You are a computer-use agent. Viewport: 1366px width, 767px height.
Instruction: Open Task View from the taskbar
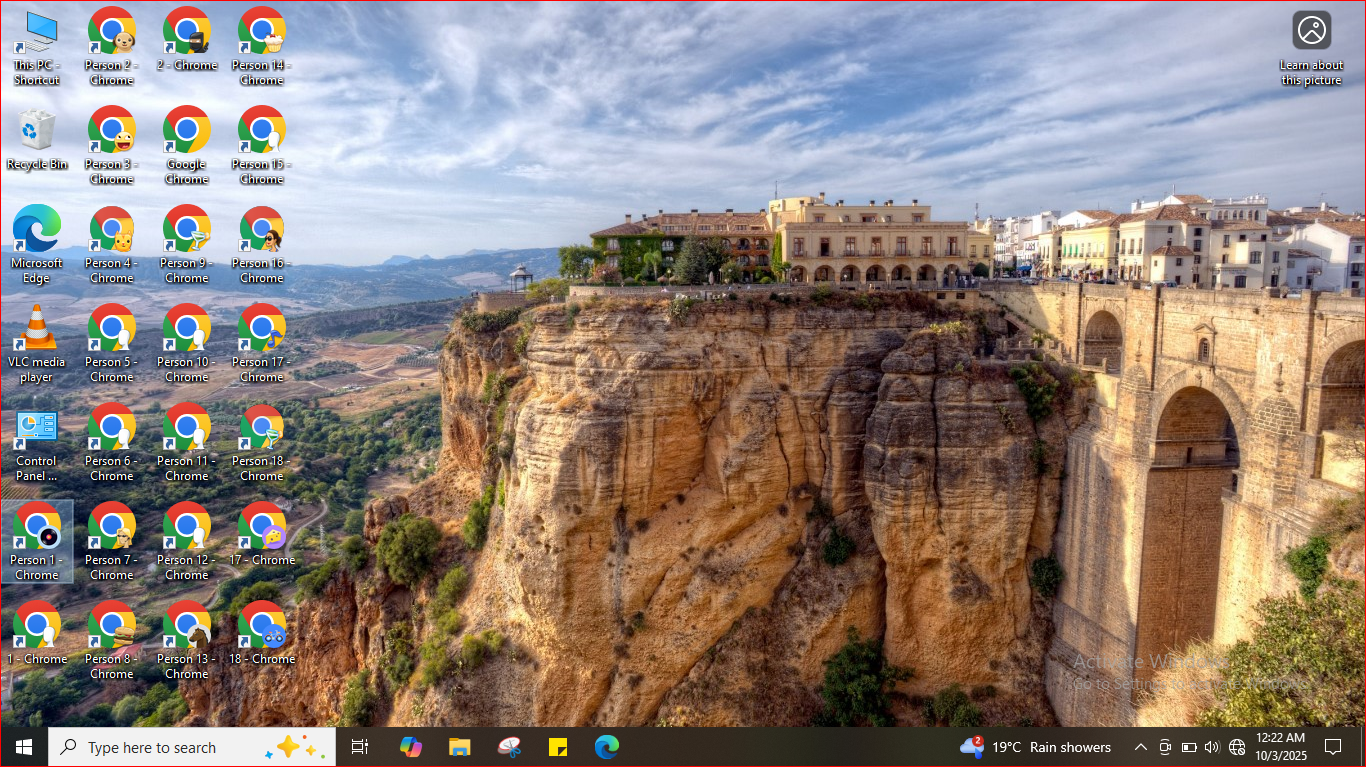coord(360,747)
